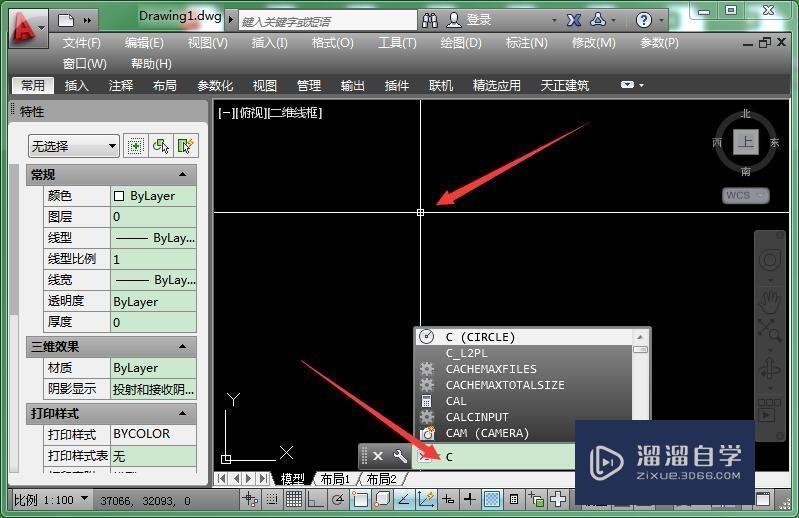799x518 pixels.
Task: Toggle Grid Display in status bar
Action: (294, 500)
